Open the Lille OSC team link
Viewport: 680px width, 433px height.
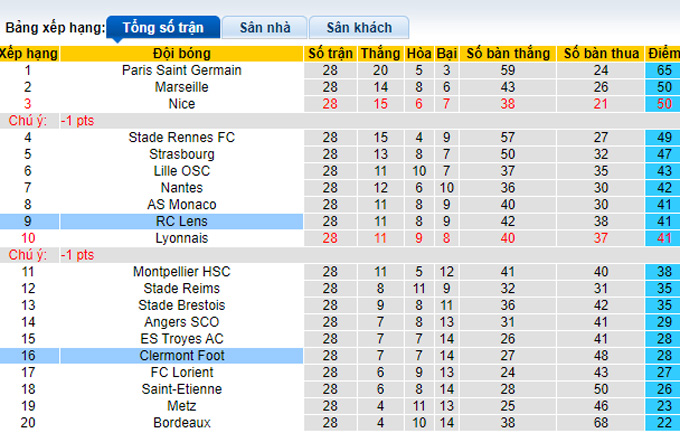point(182,171)
